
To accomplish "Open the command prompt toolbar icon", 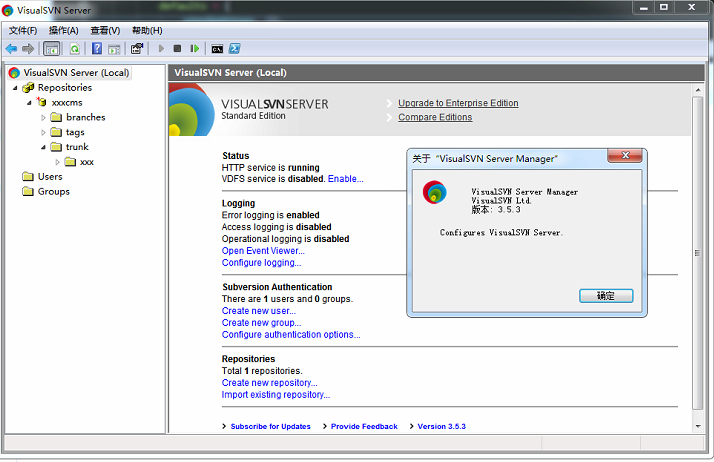I will click(217, 49).
